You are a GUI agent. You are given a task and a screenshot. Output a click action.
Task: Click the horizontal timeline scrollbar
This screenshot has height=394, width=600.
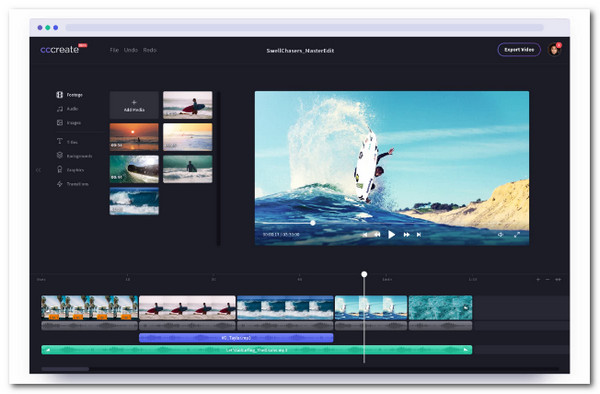65,369
